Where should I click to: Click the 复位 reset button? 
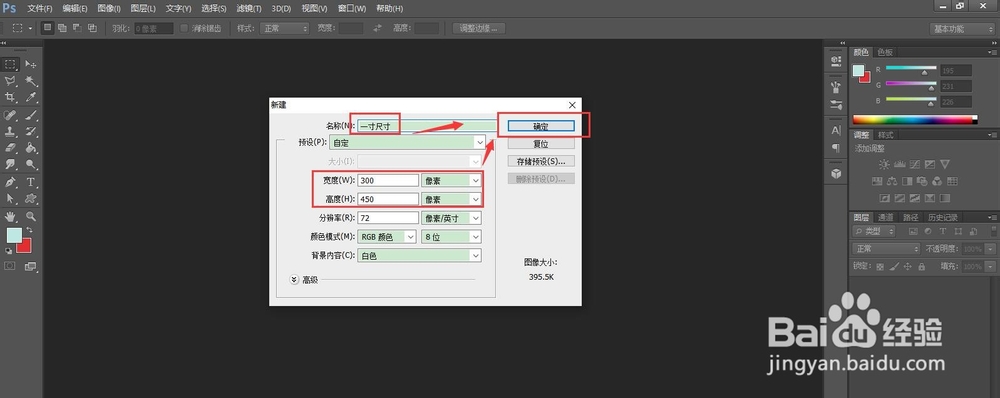coord(541,144)
